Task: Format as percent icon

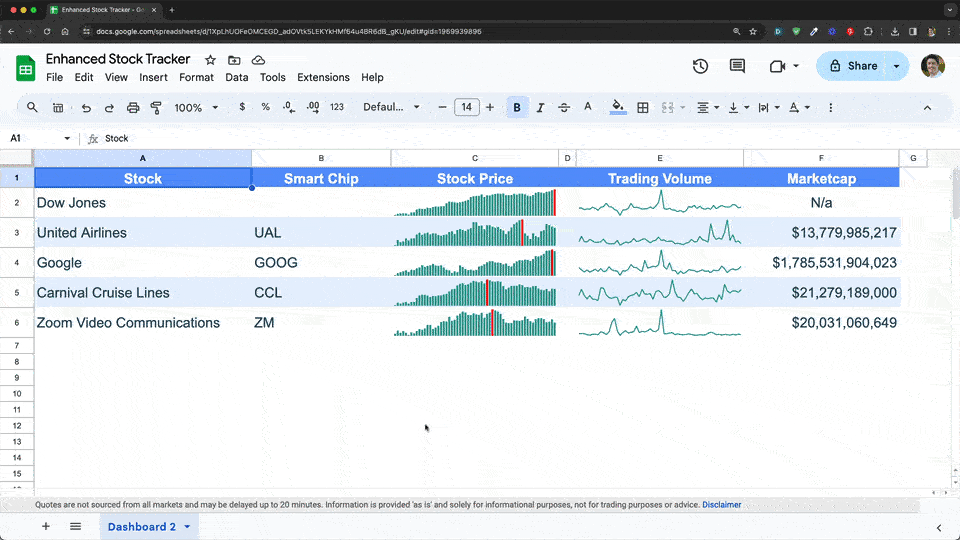Action: pyautogui.click(x=265, y=107)
